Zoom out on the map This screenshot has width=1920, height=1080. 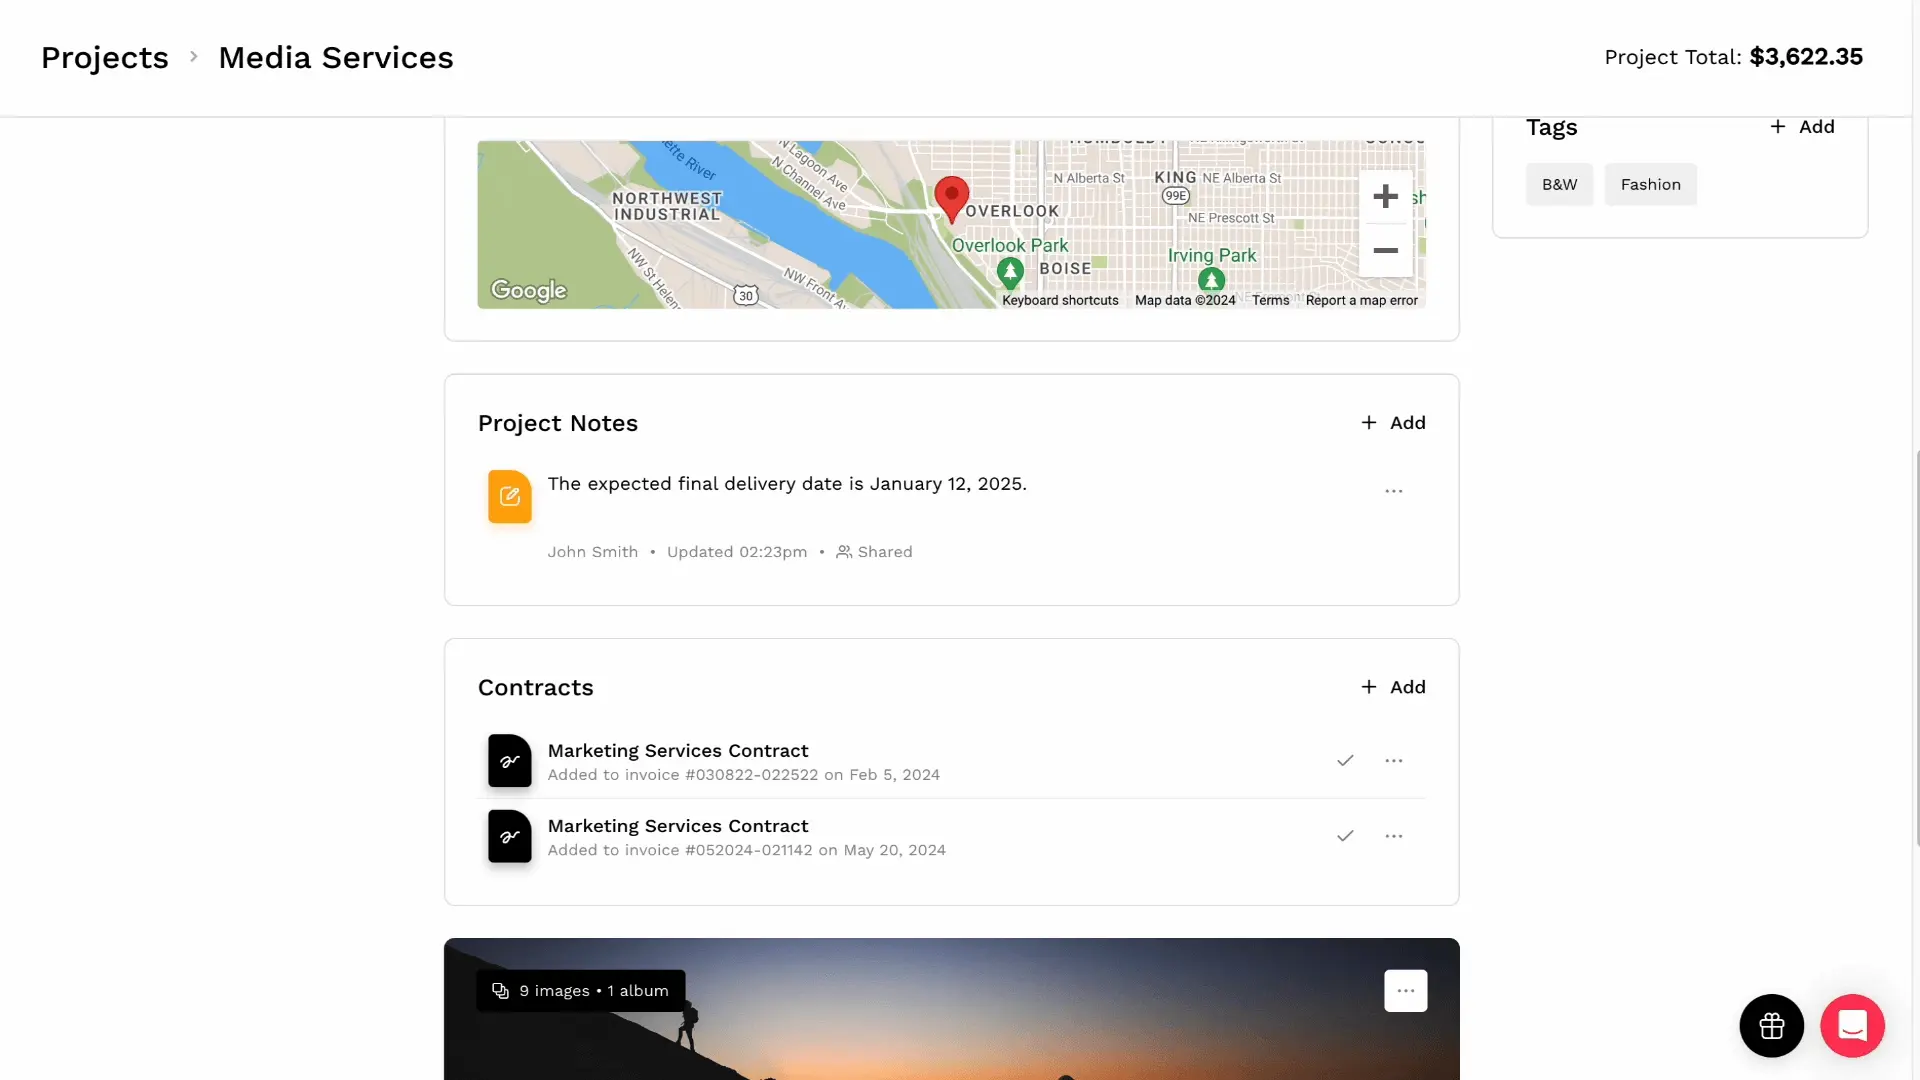click(x=1385, y=251)
